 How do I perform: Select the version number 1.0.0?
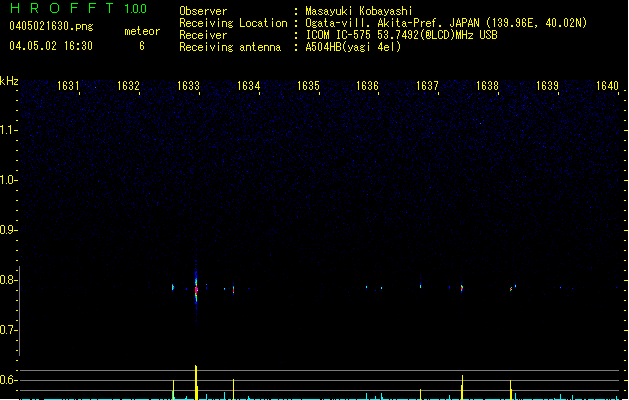click(135, 9)
